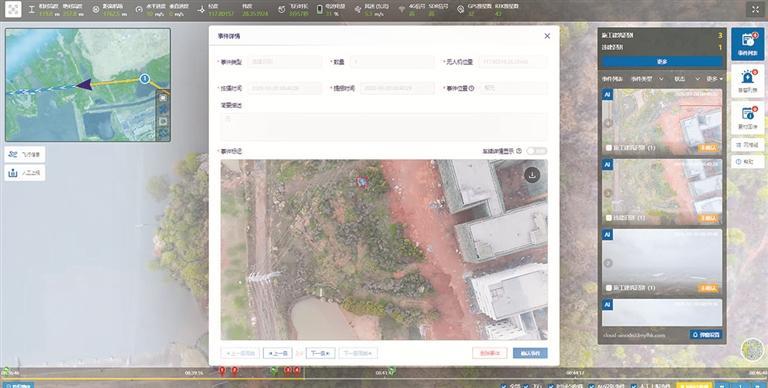This screenshot has width=768, height=388.
Task: Open the 事件类型 field in dialog
Action: point(284,62)
